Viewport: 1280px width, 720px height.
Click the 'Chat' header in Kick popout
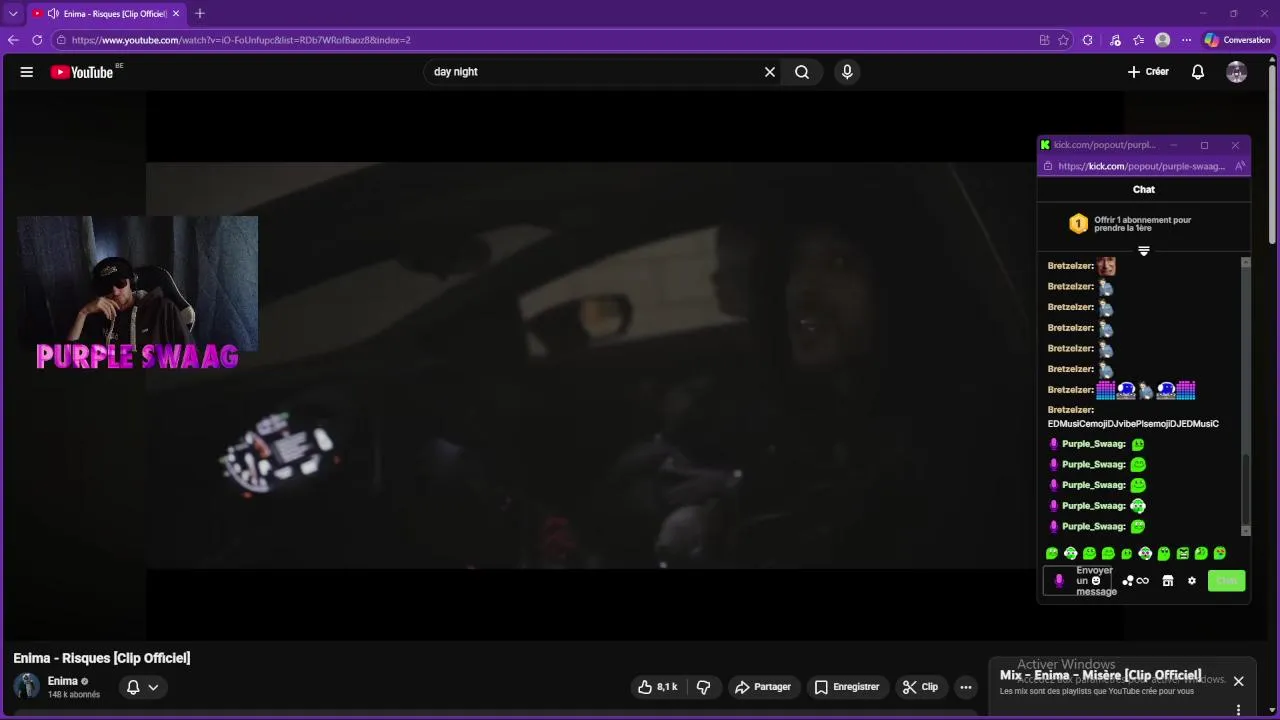(1144, 189)
